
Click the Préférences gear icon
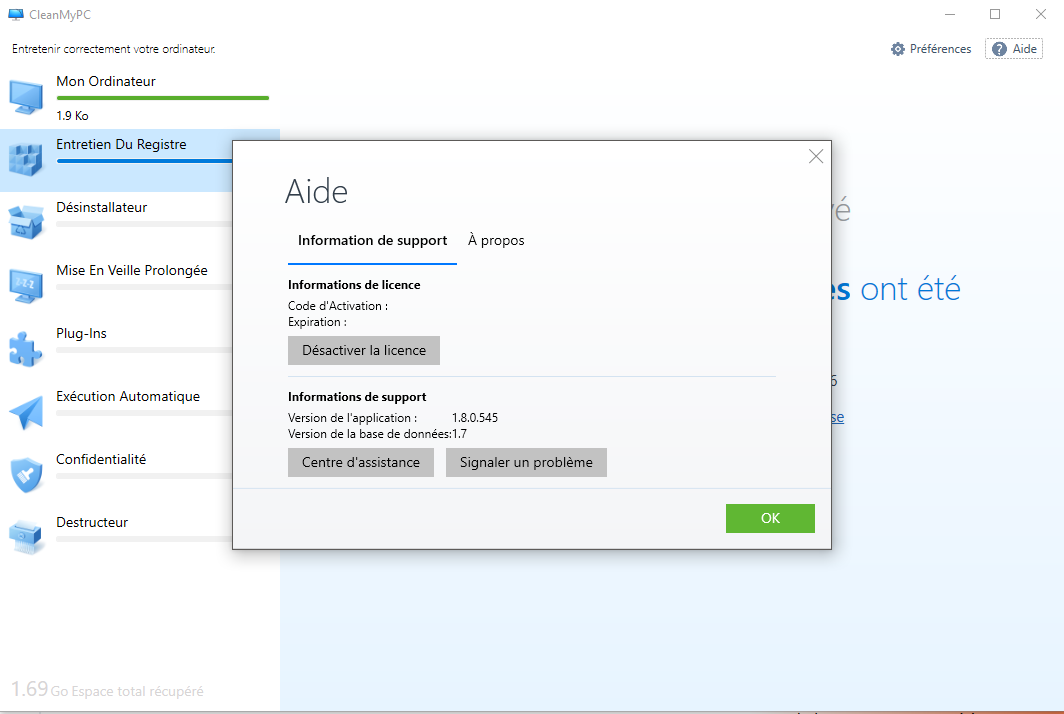tap(898, 49)
